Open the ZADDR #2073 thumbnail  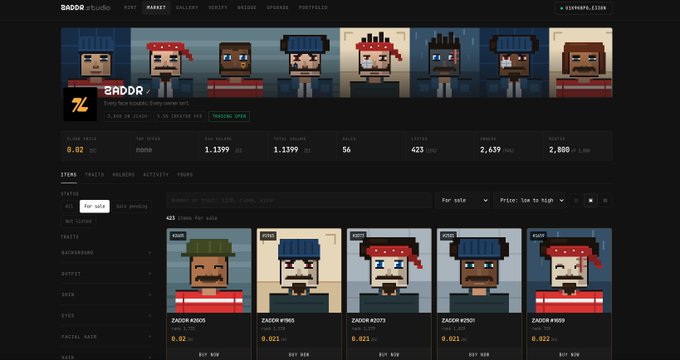pos(389,271)
